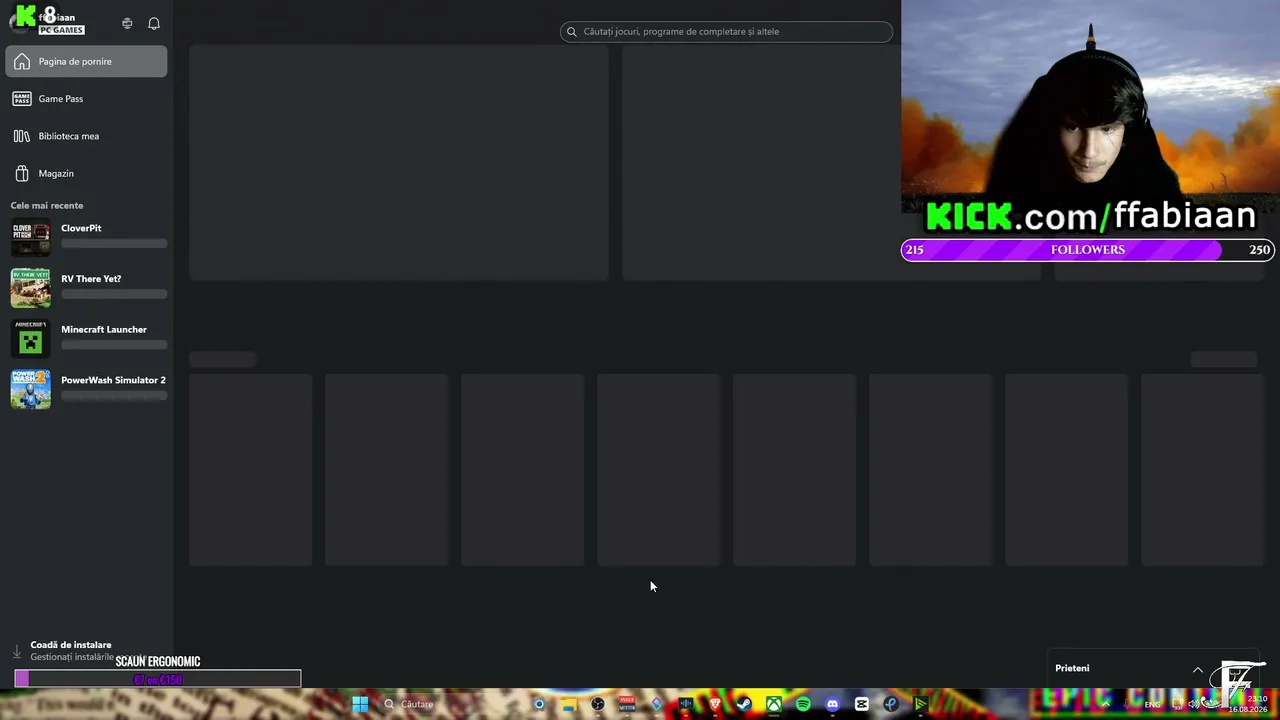Launch the Minecraft Launcher icon

(x=31, y=339)
